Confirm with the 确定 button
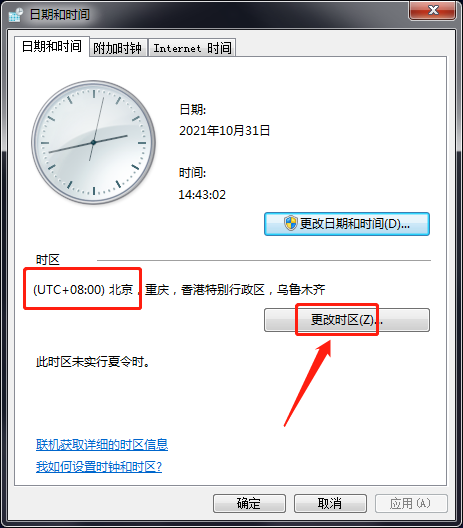This screenshot has height=528, width=463. [x=249, y=503]
